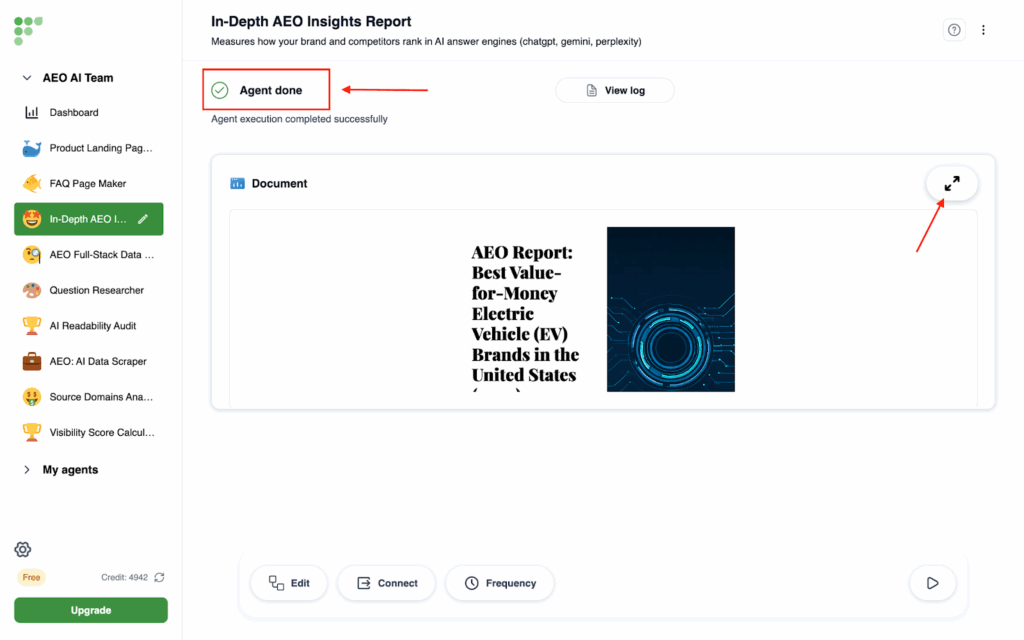Click the run agent play button

tap(932, 583)
